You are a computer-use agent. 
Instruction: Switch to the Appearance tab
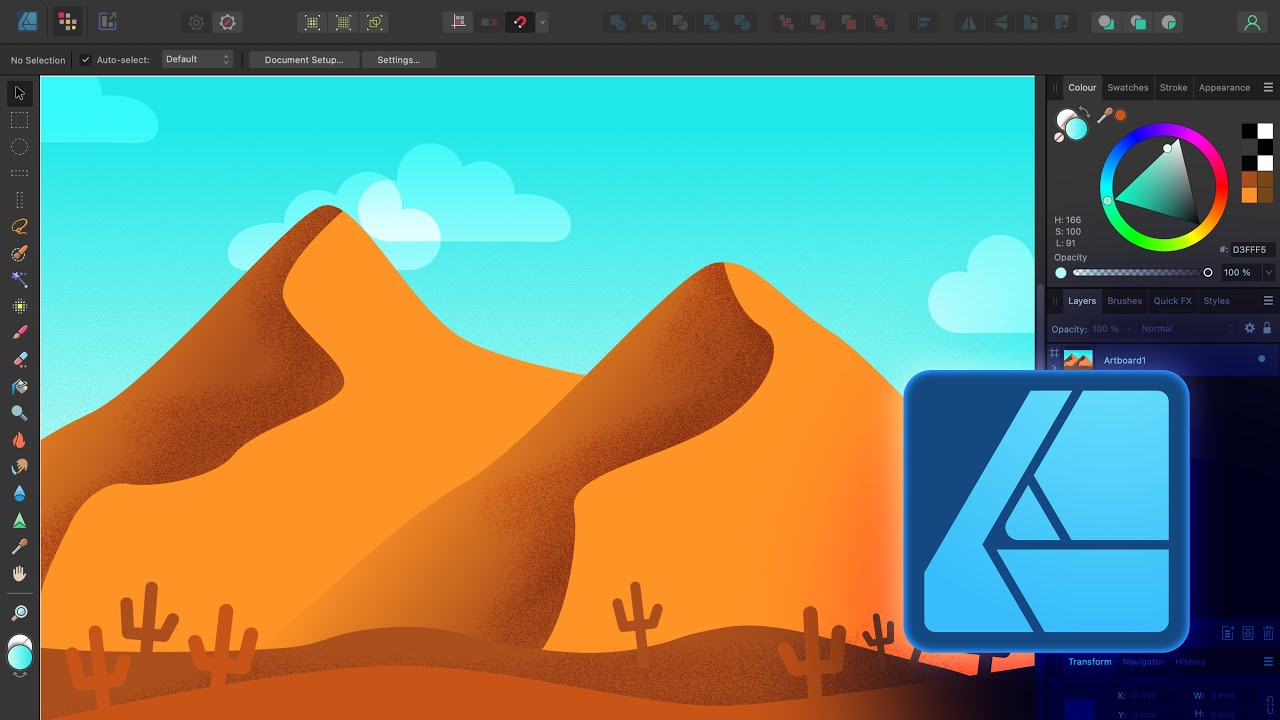point(1224,88)
